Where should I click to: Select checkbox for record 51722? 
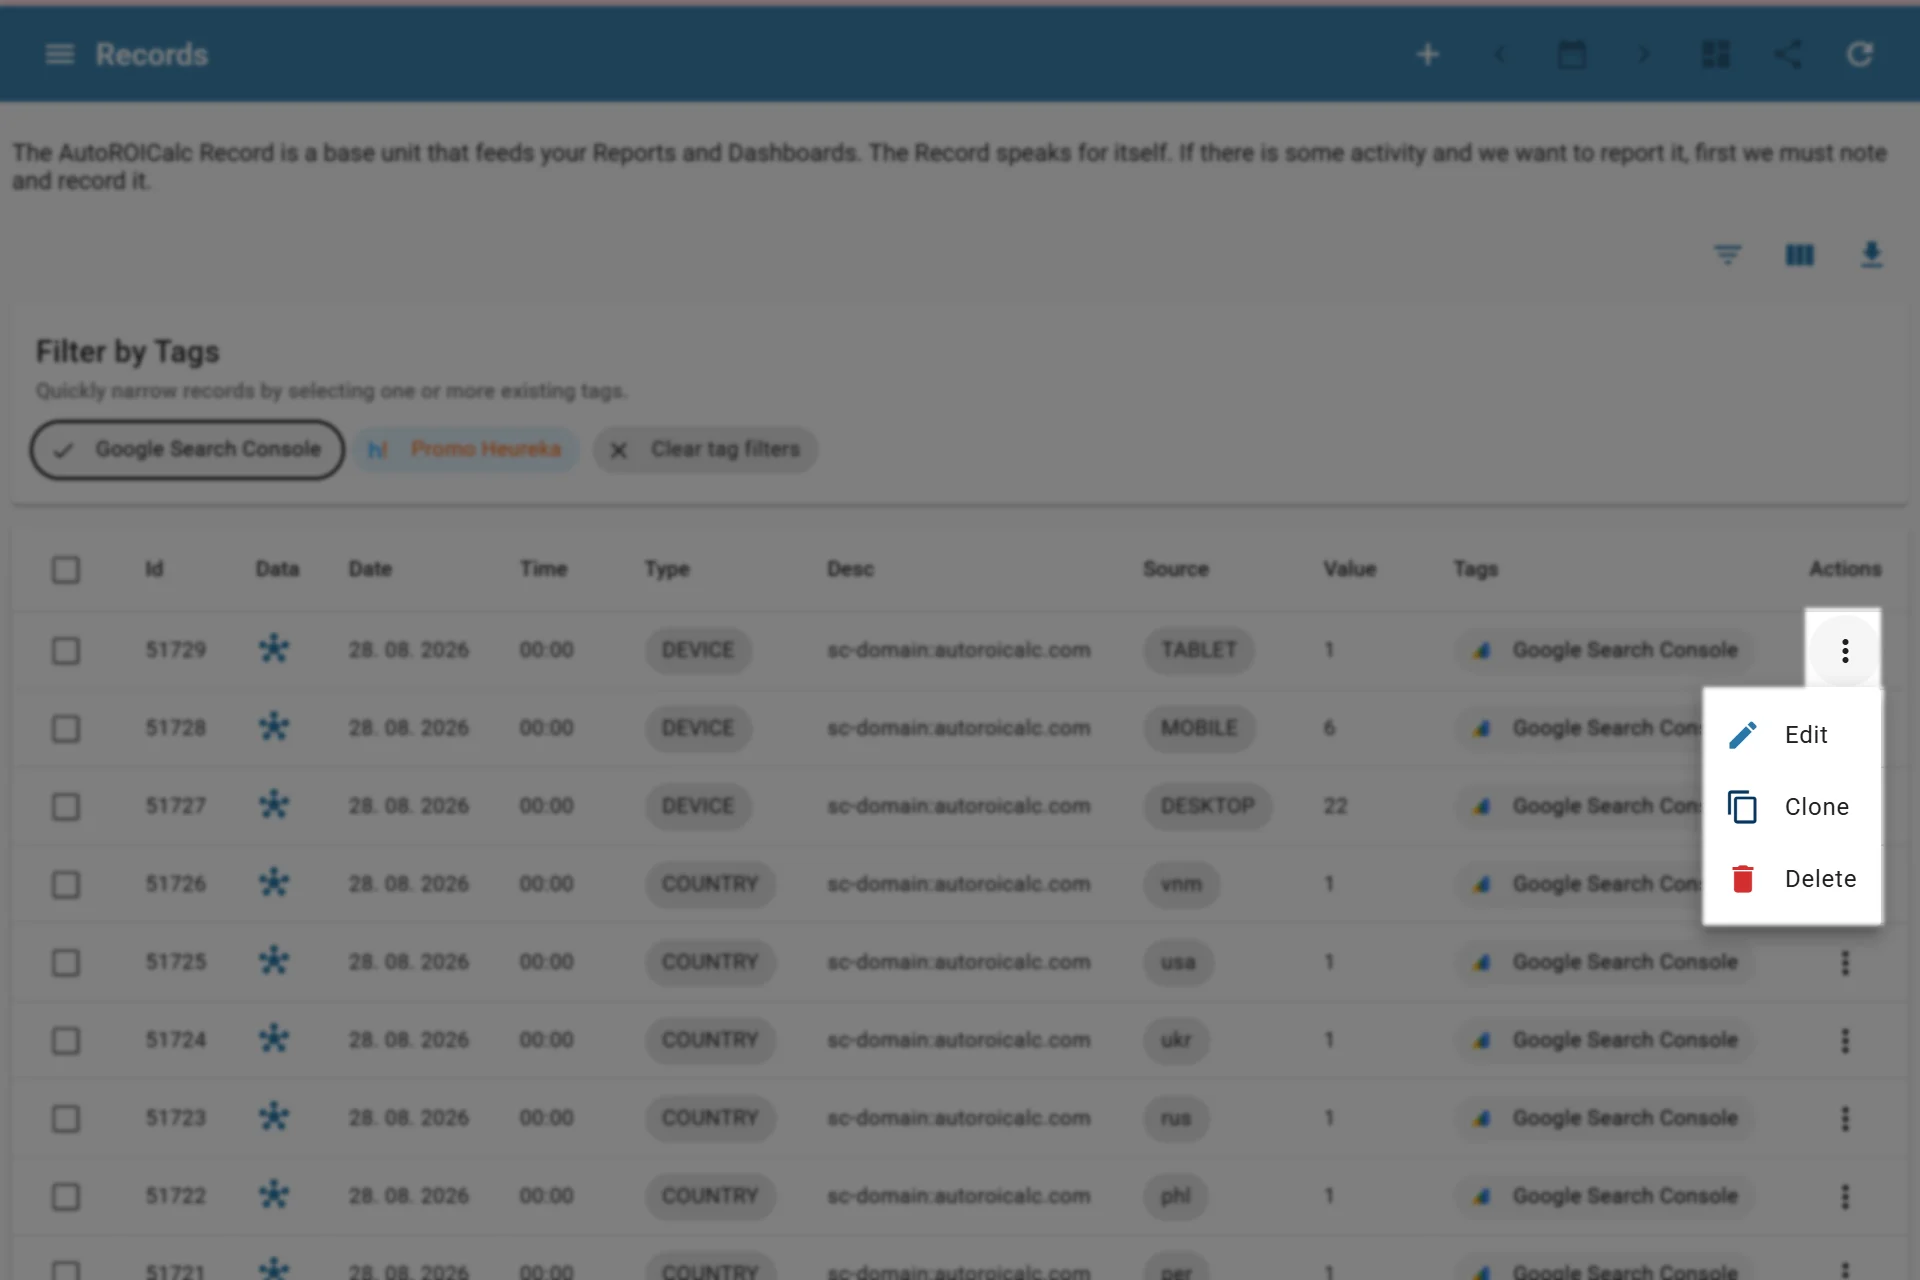pyautogui.click(x=66, y=1197)
